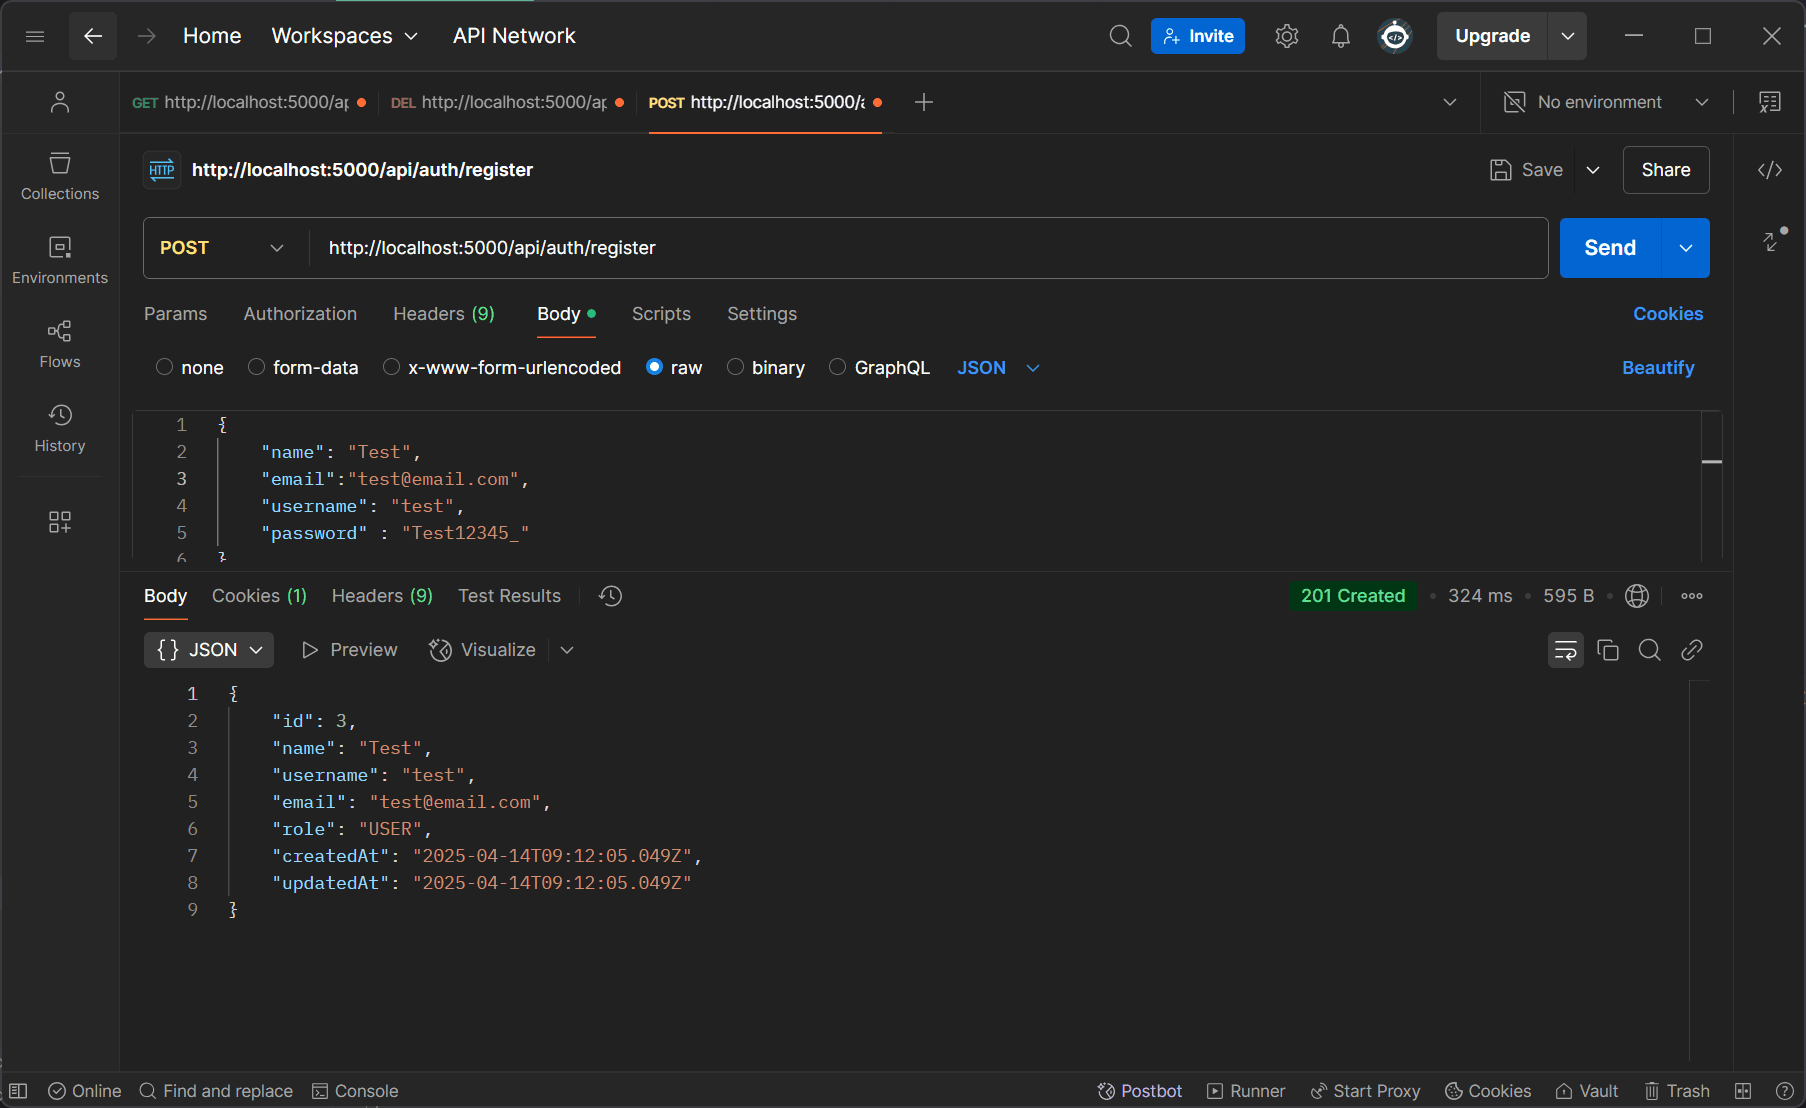Open the response Cookies (1) tab
1806x1108 pixels.
[x=259, y=596]
